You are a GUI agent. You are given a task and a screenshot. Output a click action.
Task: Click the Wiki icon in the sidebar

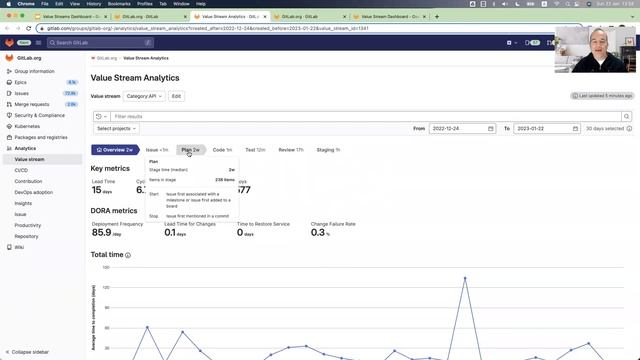click(9, 247)
